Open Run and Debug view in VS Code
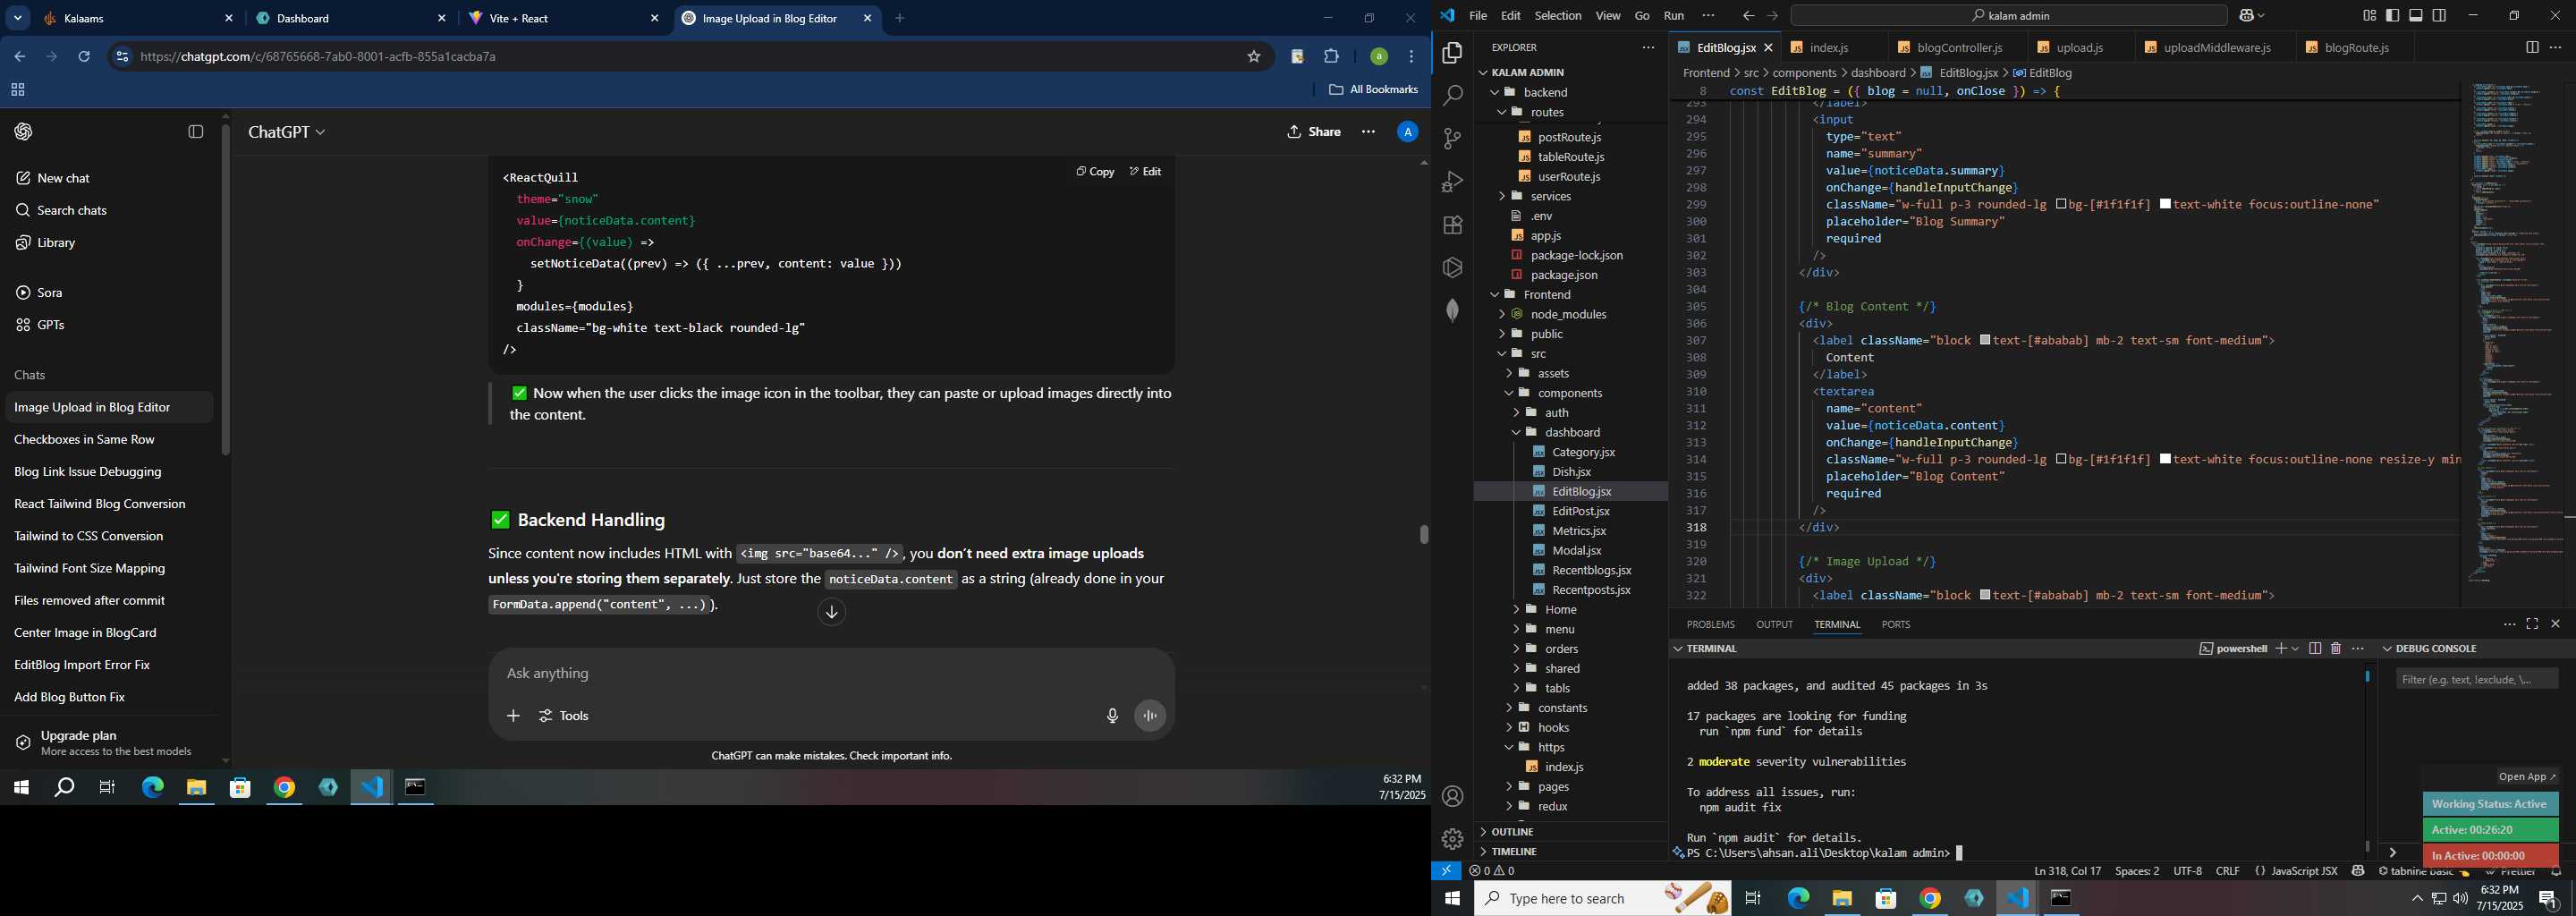The image size is (2576, 916). (x=1452, y=182)
